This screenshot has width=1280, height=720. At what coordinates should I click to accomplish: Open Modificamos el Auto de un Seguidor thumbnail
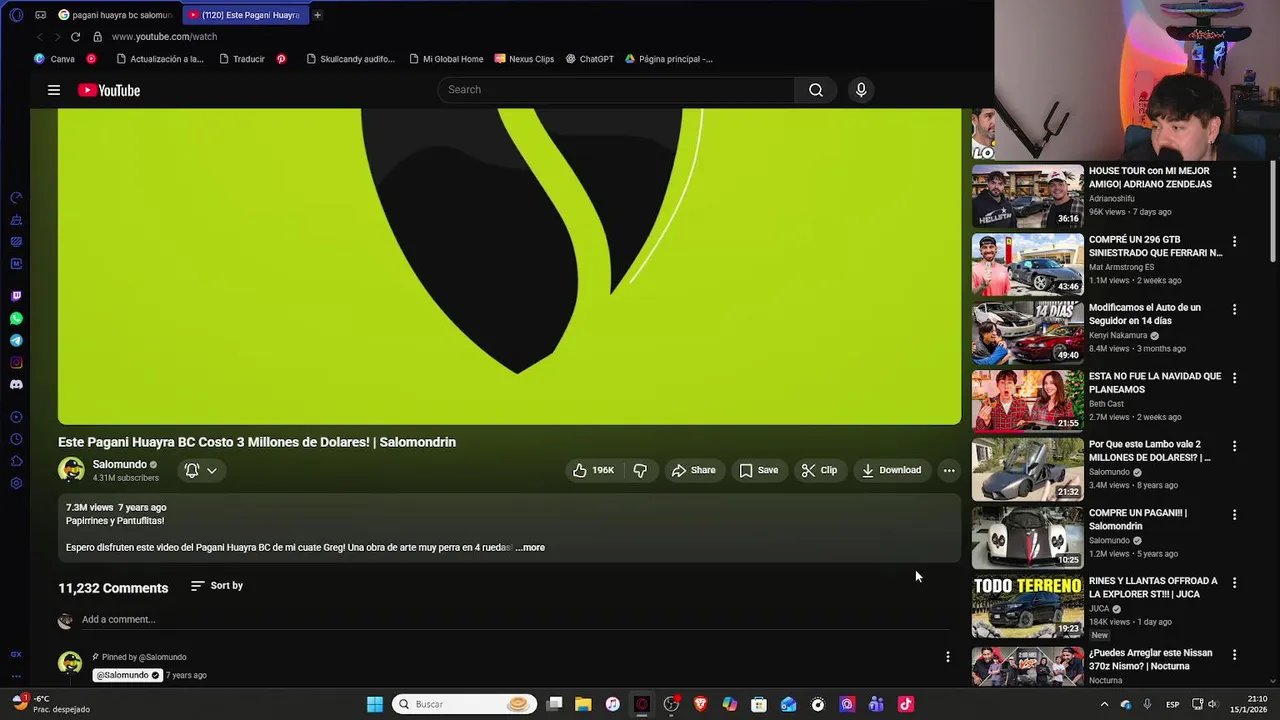[x=1027, y=333]
